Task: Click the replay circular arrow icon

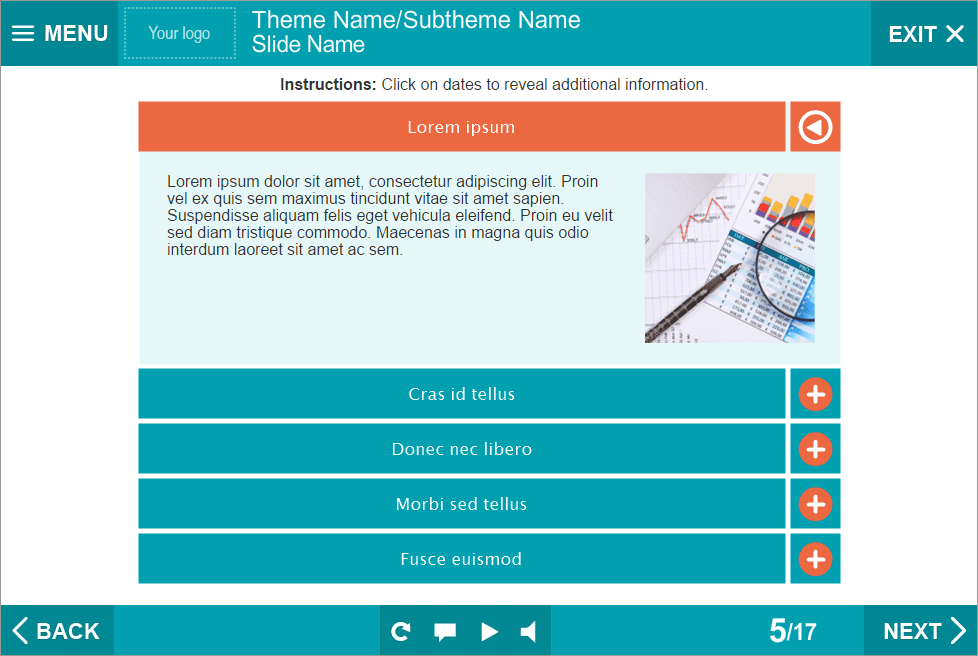Action: (x=401, y=631)
